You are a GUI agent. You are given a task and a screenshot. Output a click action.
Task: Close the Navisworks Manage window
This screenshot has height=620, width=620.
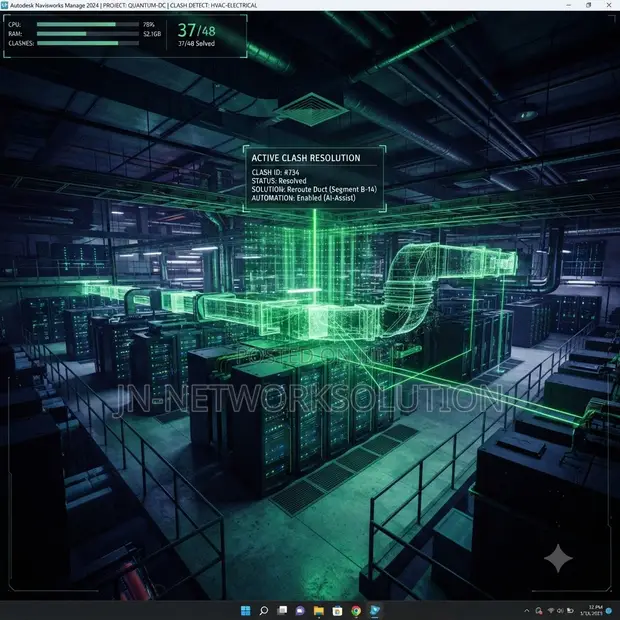click(x=609, y=5)
